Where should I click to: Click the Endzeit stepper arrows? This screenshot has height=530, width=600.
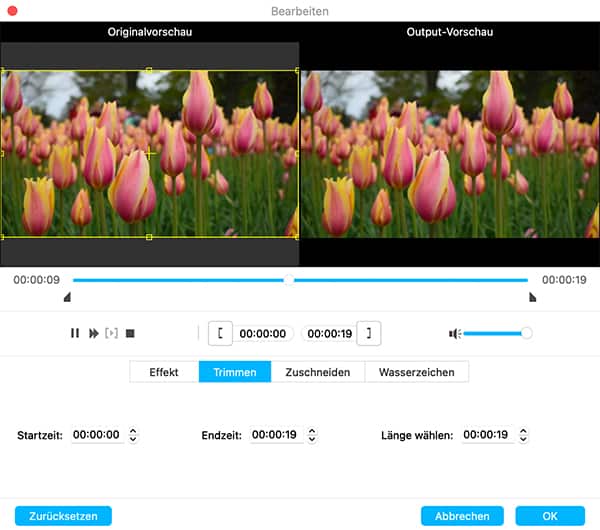pyautogui.click(x=313, y=436)
